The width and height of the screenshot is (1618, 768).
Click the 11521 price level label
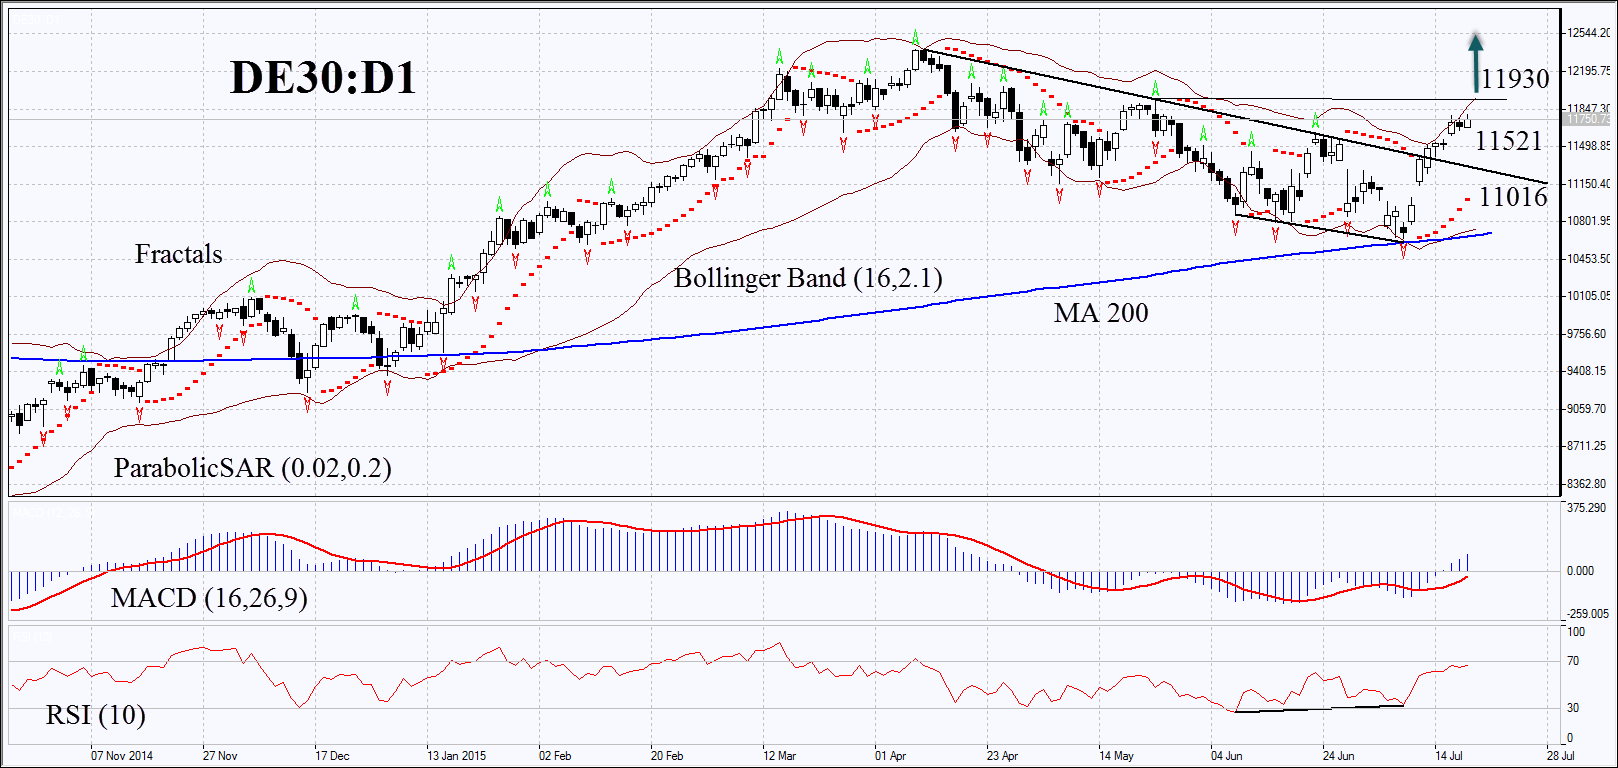[1509, 141]
